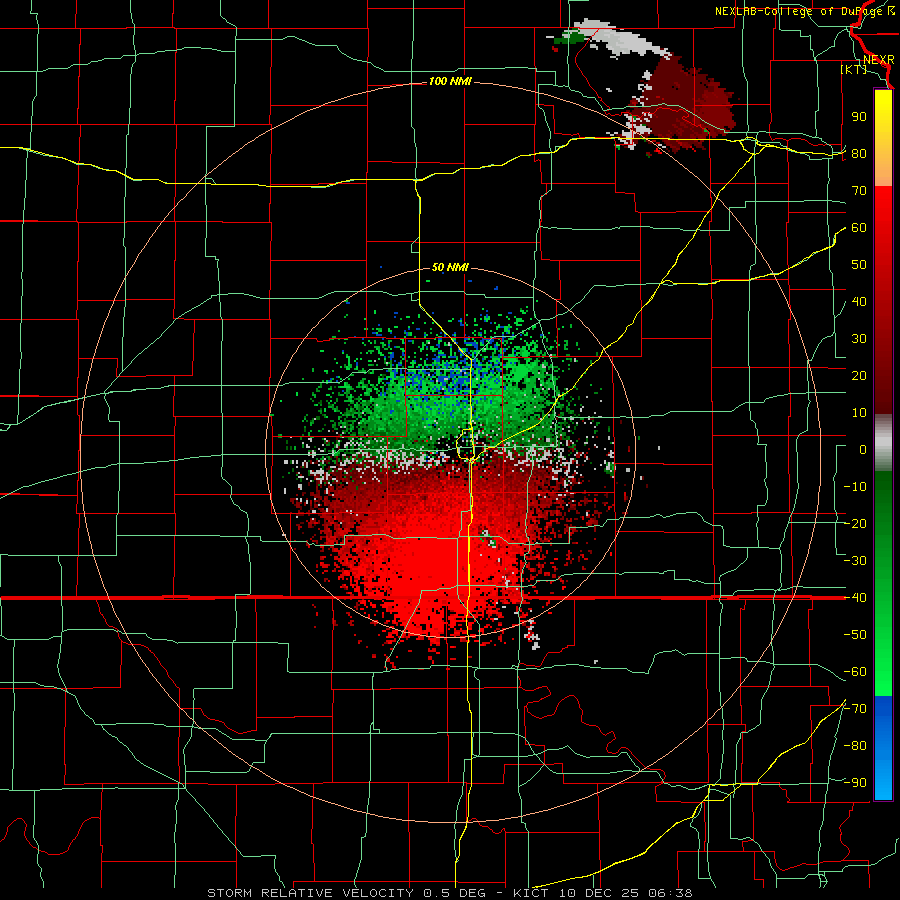Screen dimensions: 900x900
Task: Click the 80 value on the color scale
Action: 859,153
